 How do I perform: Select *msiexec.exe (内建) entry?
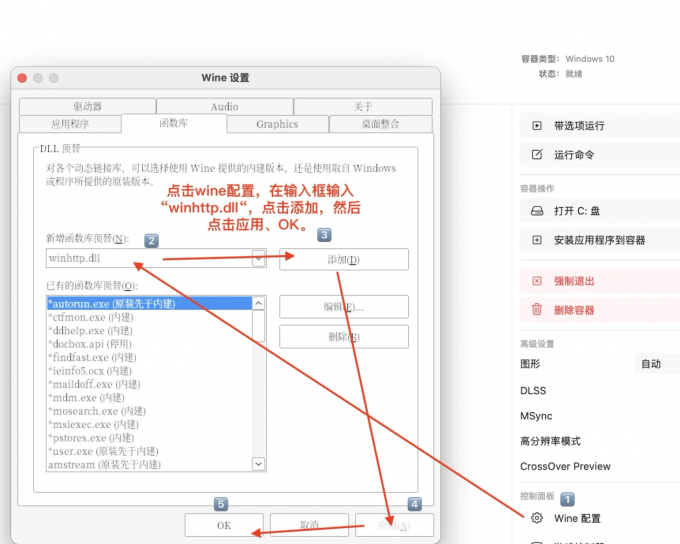click(149, 424)
